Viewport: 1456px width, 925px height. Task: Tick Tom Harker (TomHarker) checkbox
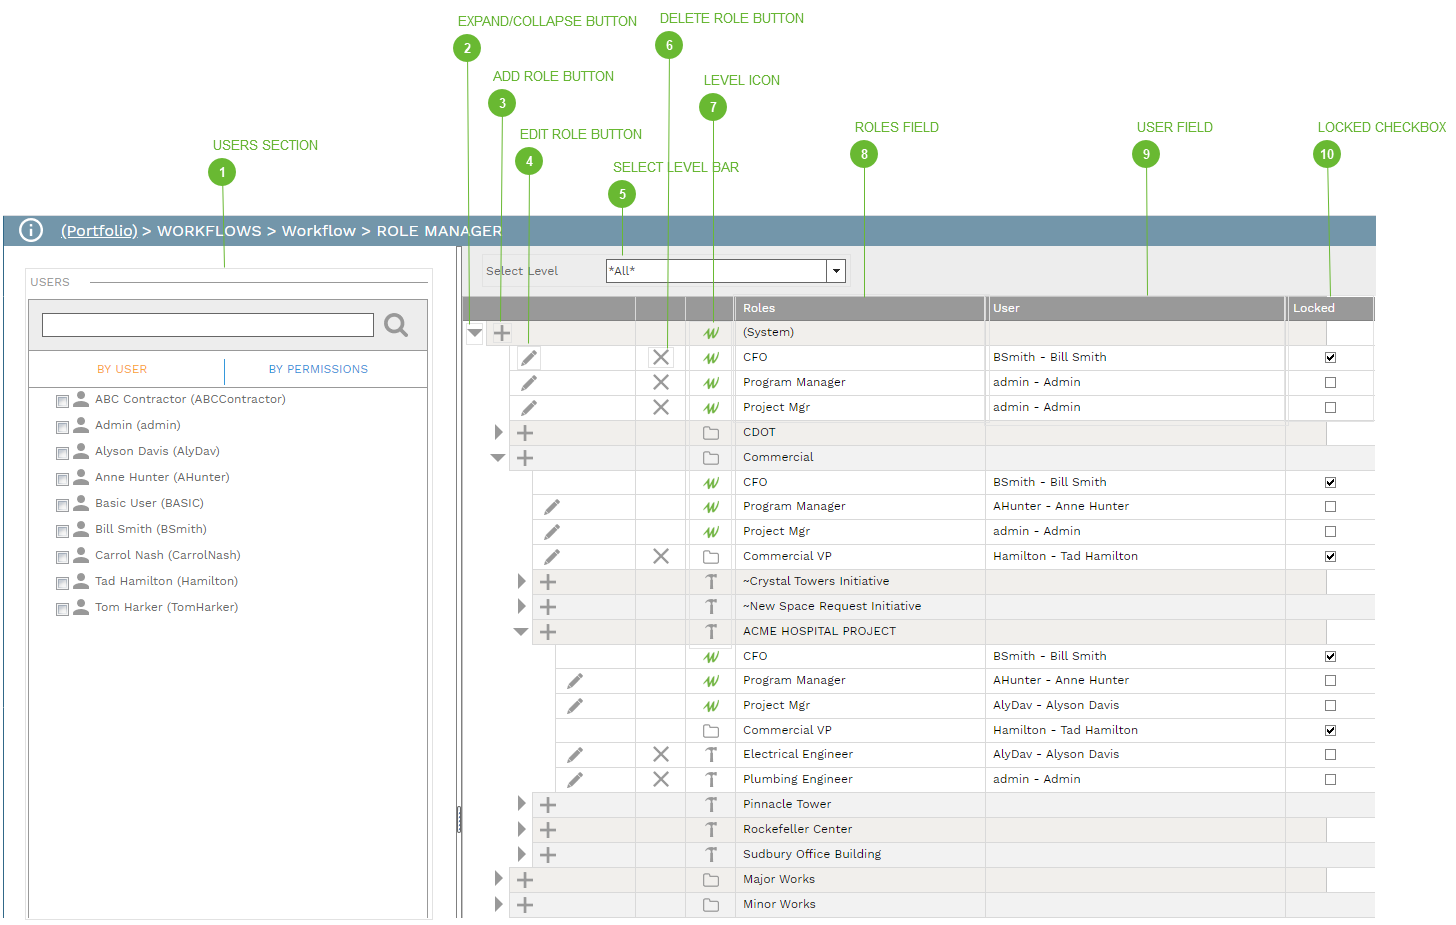coord(62,609)
